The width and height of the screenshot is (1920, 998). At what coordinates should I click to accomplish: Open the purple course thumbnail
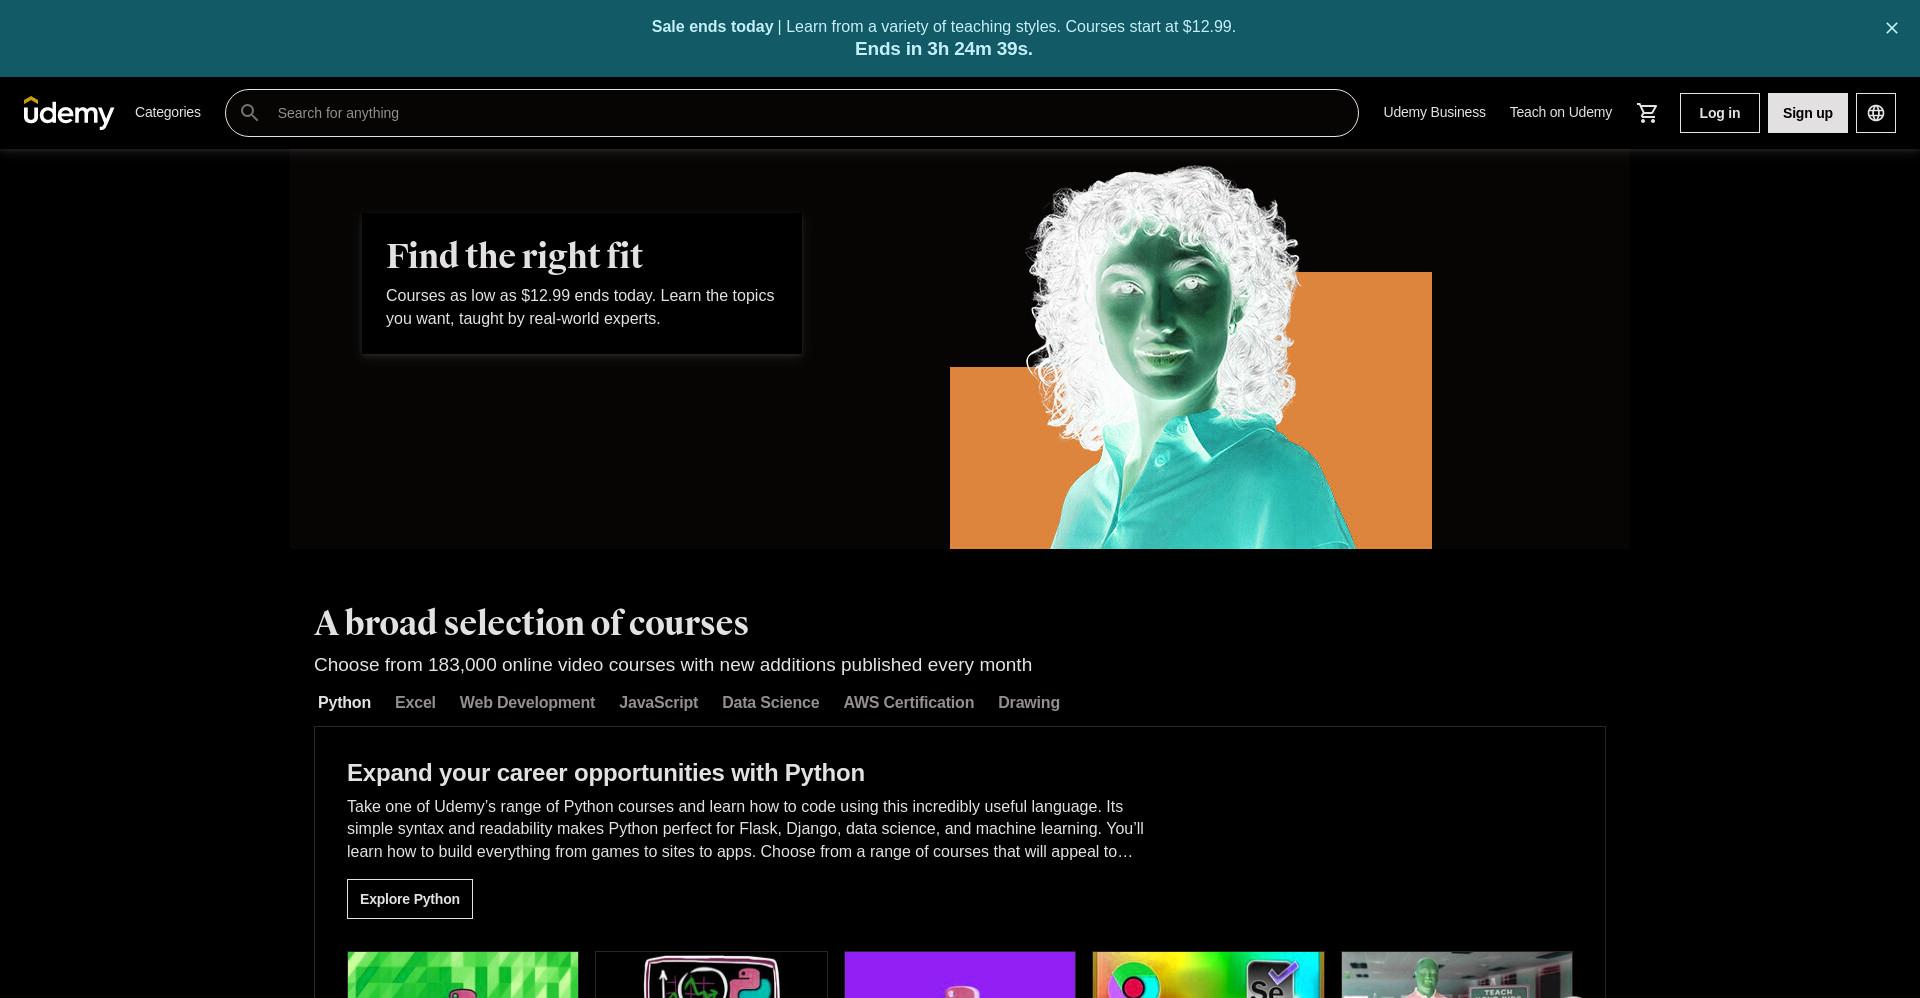click(960, 975)
